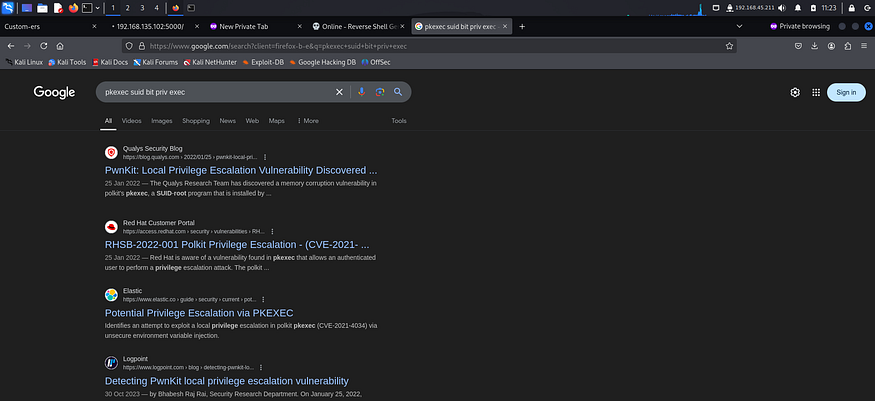Screen dimensions: 875x401
Task: Expand the terminal launcher dropdown arrow
Action: click(98, 8)
